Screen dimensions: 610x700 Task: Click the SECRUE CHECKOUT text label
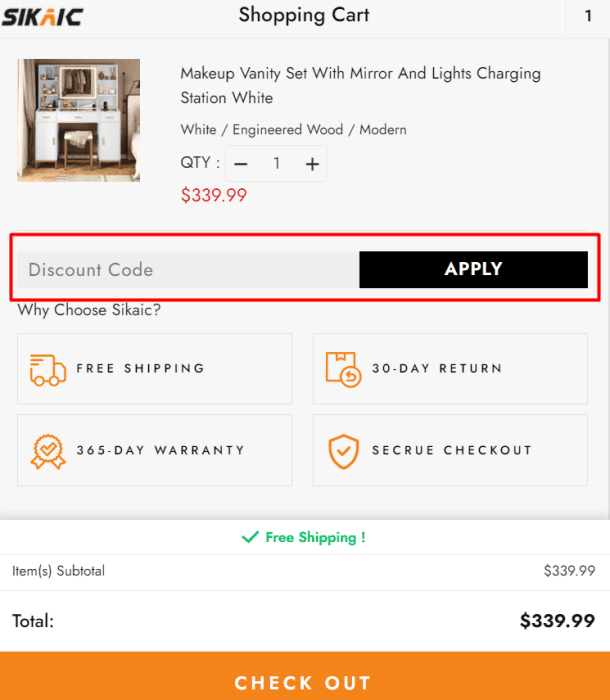pos(452,451)
